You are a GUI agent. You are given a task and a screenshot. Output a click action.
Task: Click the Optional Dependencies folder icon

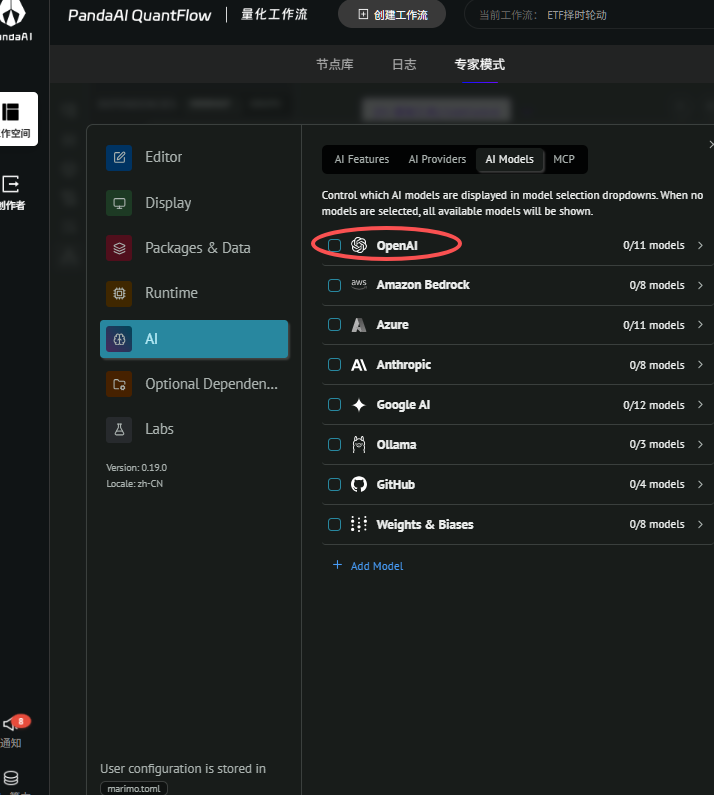tap(119, 384)
